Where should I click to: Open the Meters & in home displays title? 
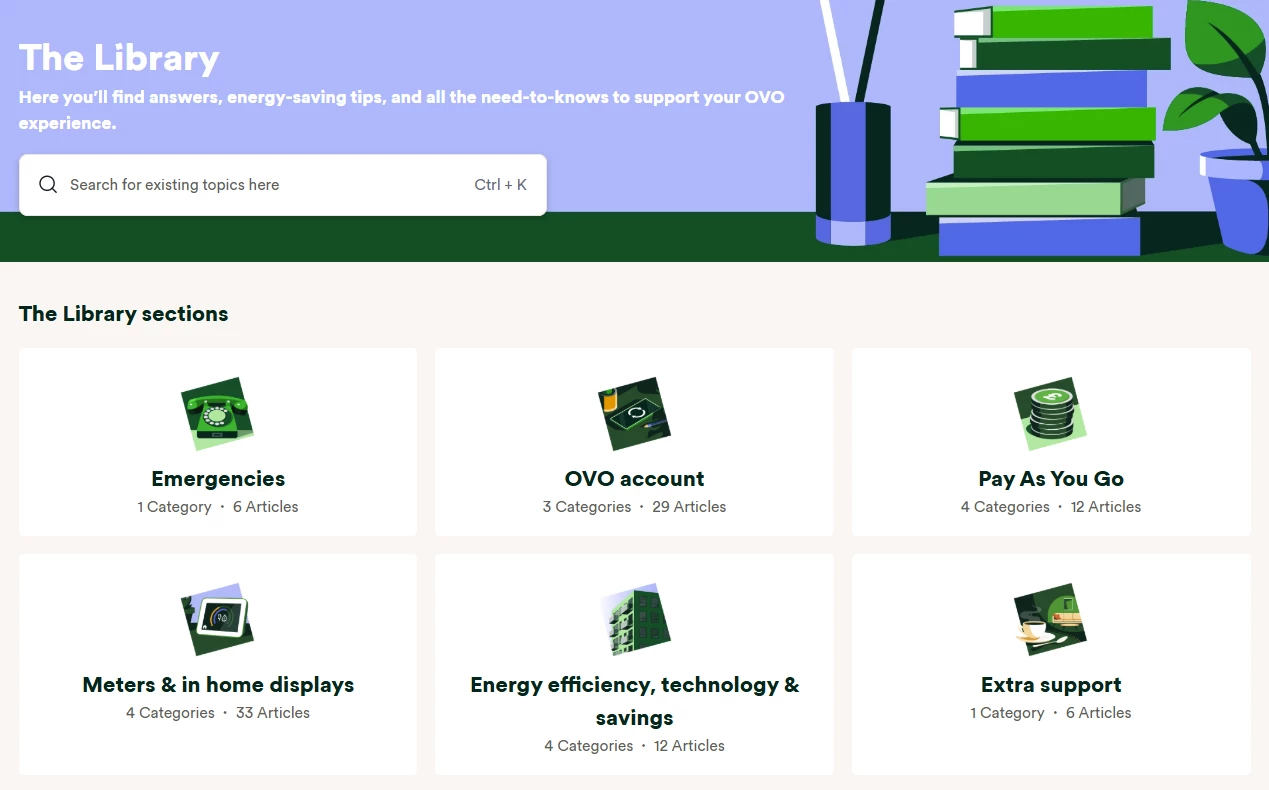click(218, 685)
